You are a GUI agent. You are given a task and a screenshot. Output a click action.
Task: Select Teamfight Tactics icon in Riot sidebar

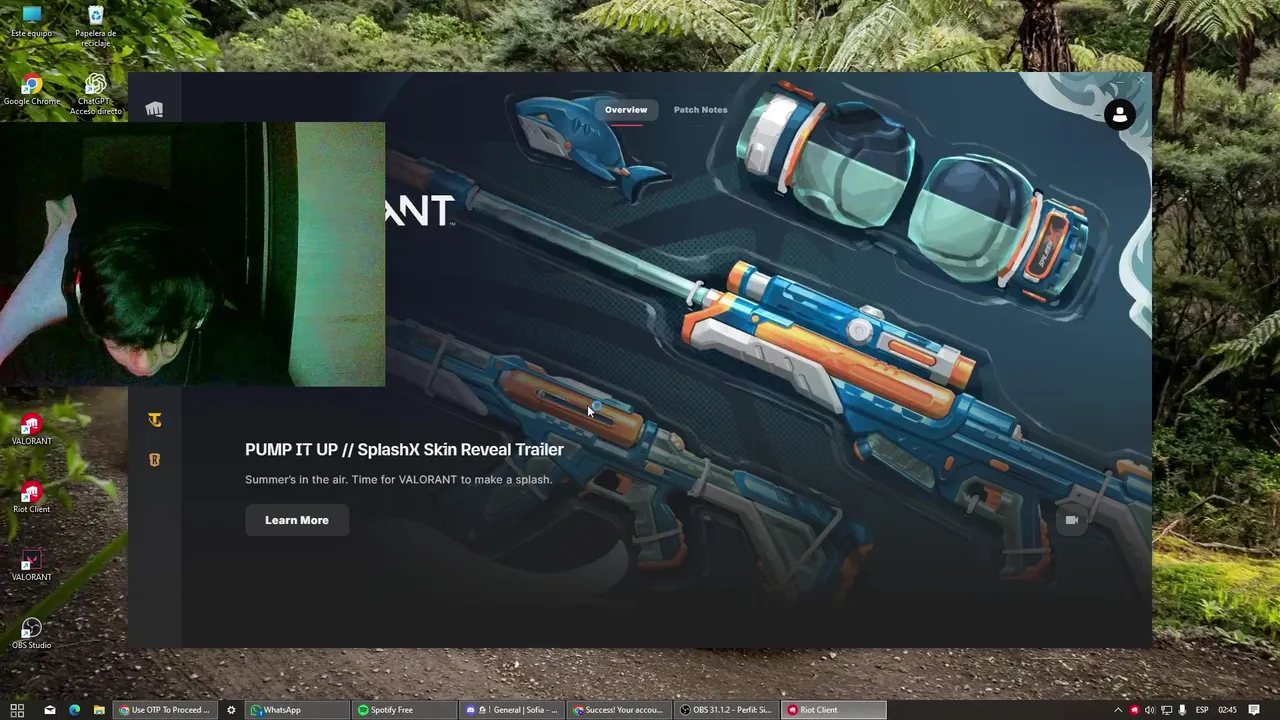point(155,420)
